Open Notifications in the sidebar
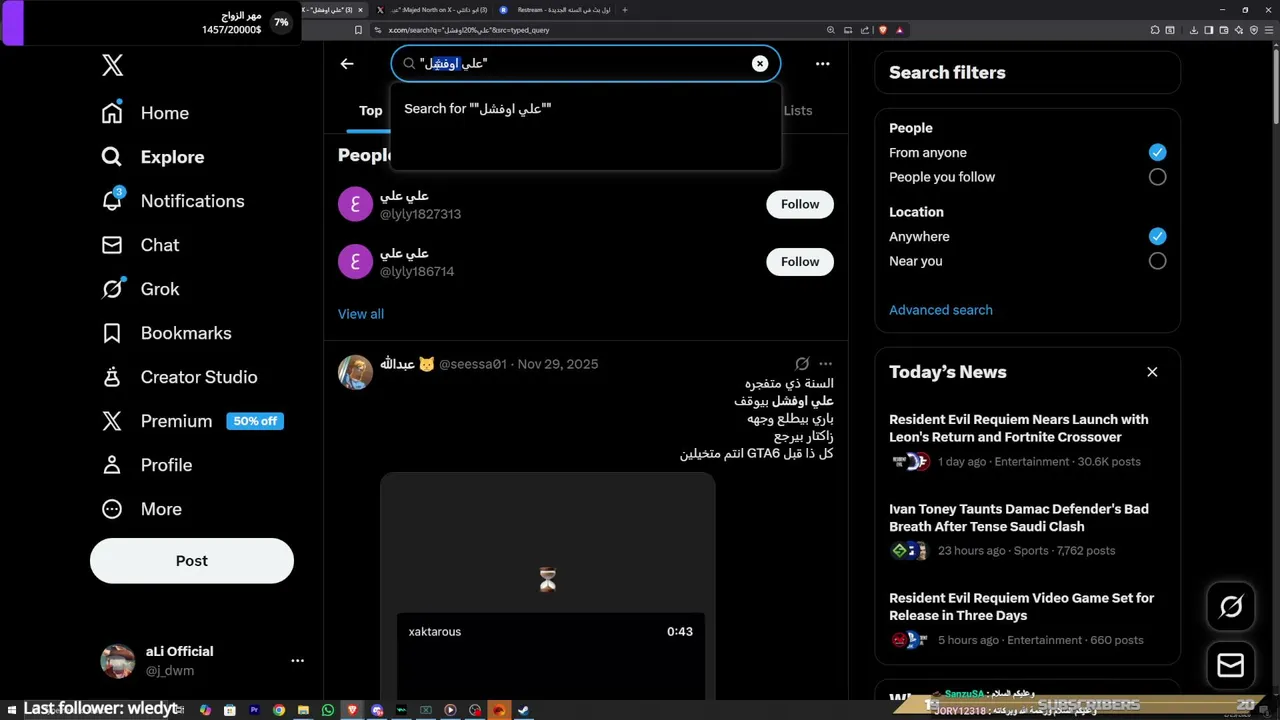Image resolution: width=1280 pixels, height=720 pixels. click(x=173, y=201)
